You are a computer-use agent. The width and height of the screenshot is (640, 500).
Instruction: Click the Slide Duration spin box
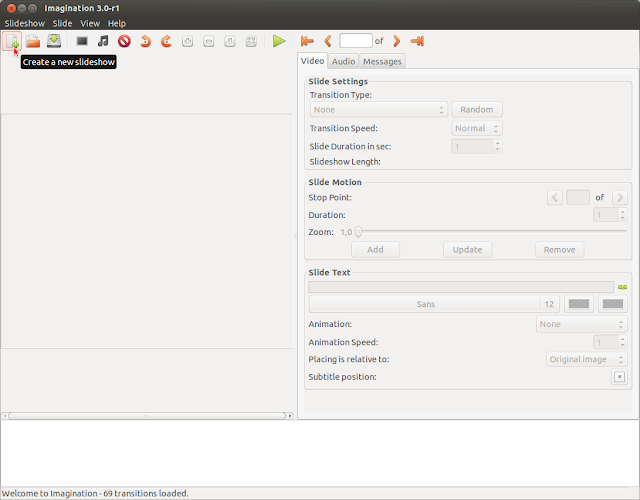[476, 146]
